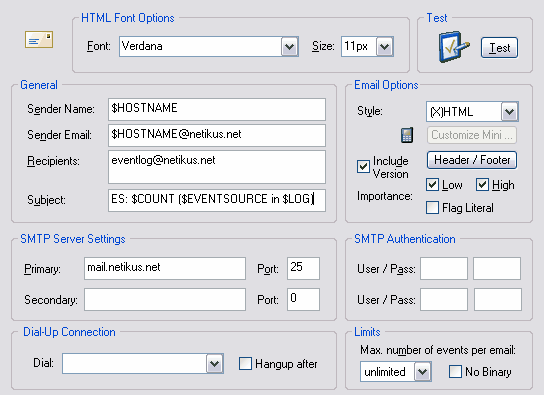Click the first row Pass field
Image resolution: width=544 pixels, height=395 pixels.
497,268
